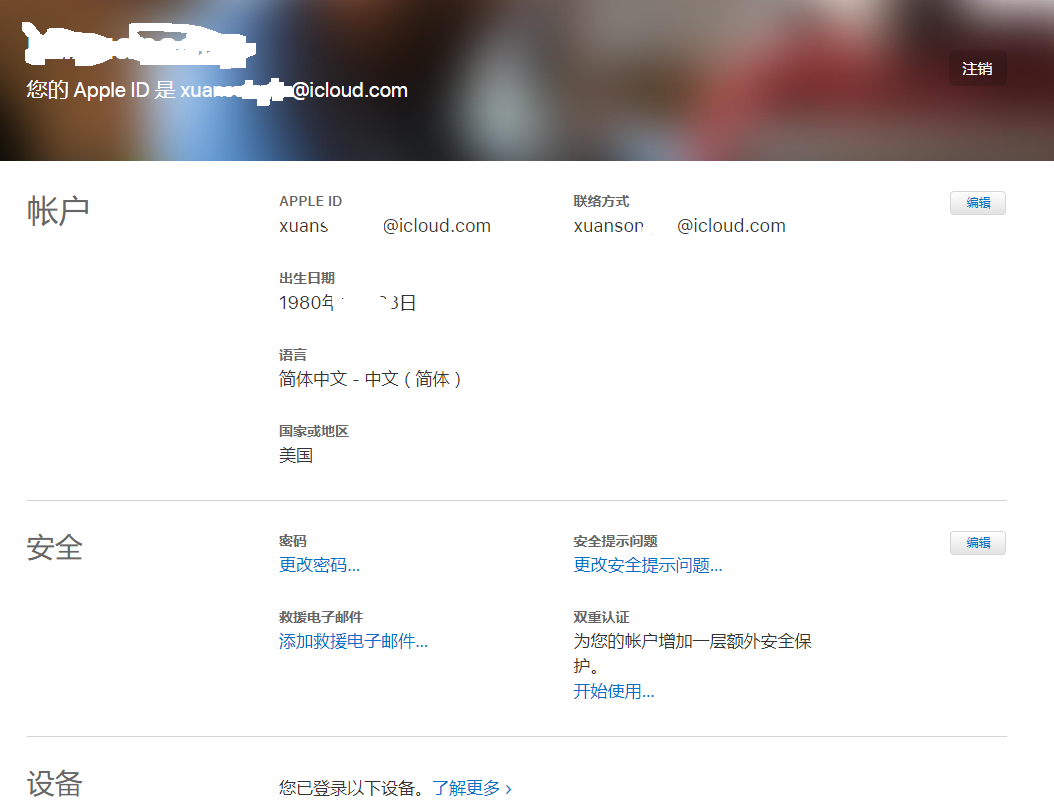Click the 美国 country value

click(x=296, y=456)
